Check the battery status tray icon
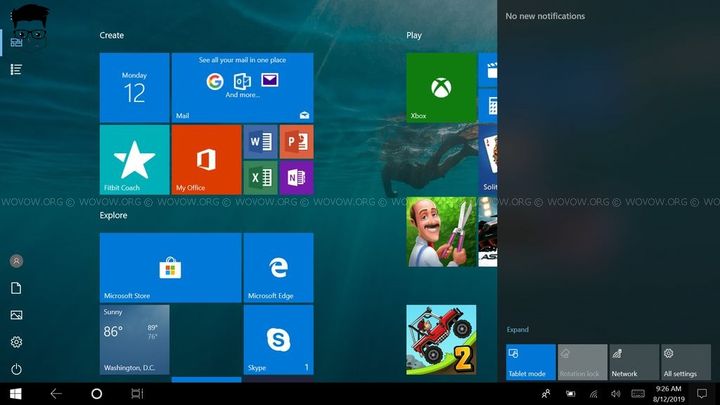The width and height of the screenshot is (720, 405). (570, 394)
